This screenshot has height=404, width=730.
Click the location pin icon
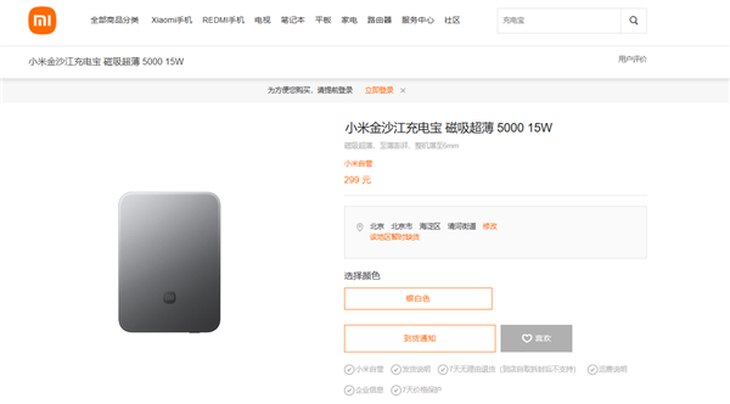[359, 227]
